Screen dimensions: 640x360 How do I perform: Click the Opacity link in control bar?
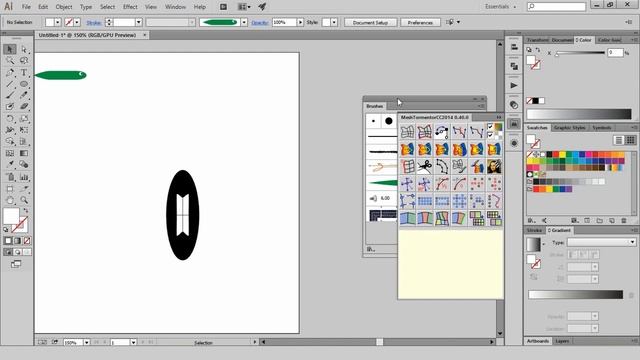pos(260,22)
